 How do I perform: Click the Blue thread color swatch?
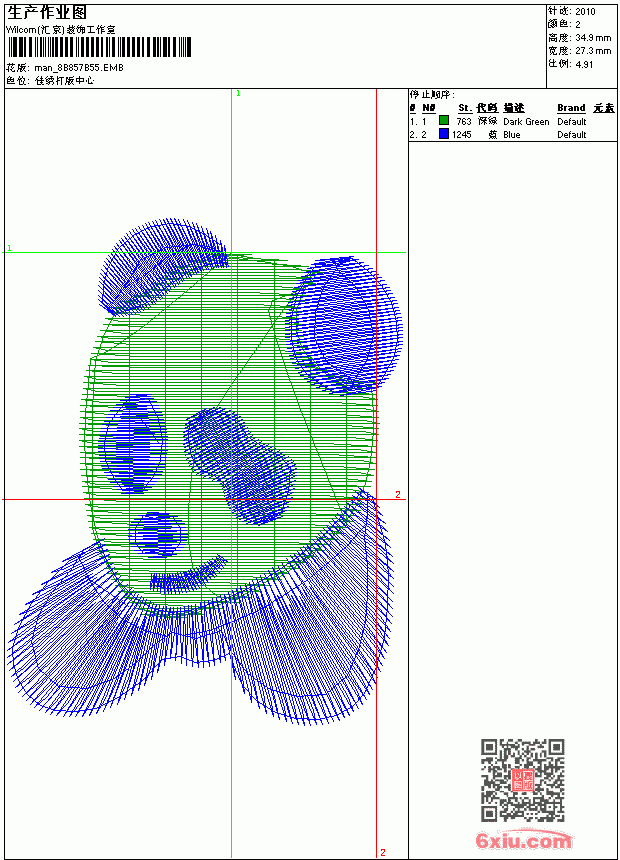click(x=444, y=134)
